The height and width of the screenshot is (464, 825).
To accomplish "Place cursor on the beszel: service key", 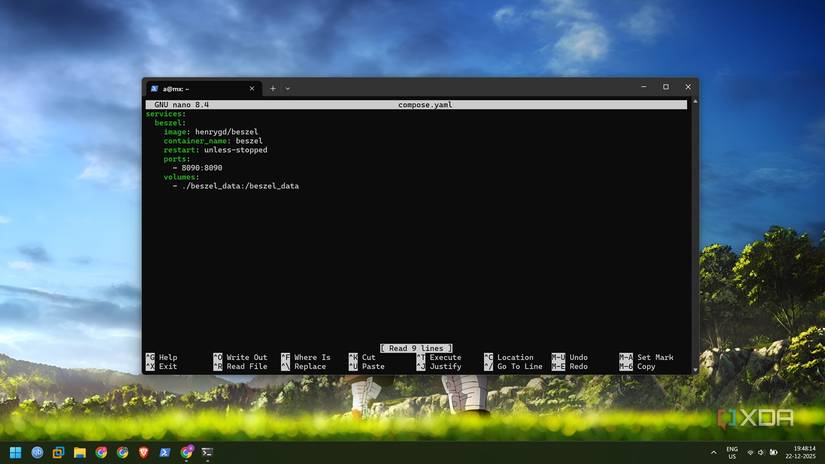I will coord(170,123).
